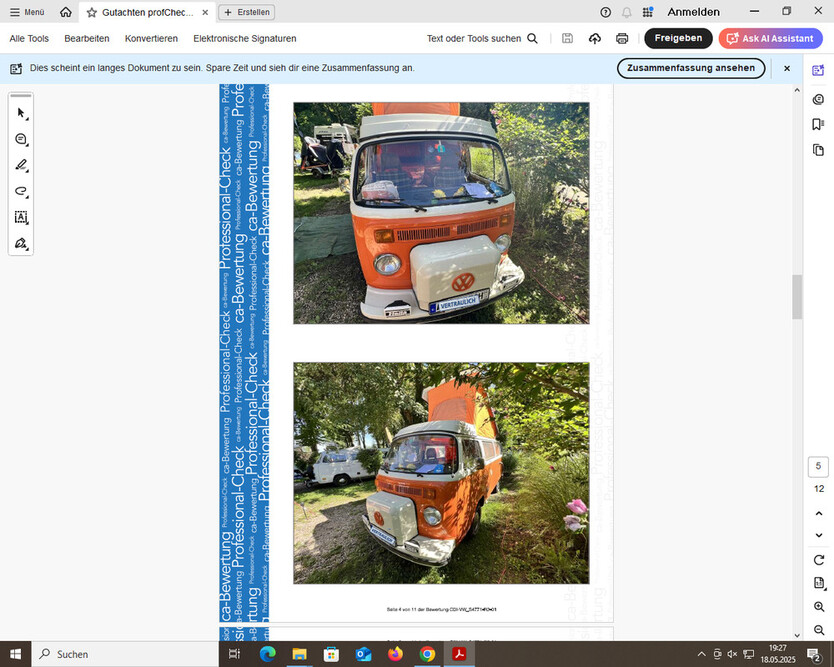Go to the next page with the down chevron
Viewport: 834px width, 667px height.
(x=817, y=534)
